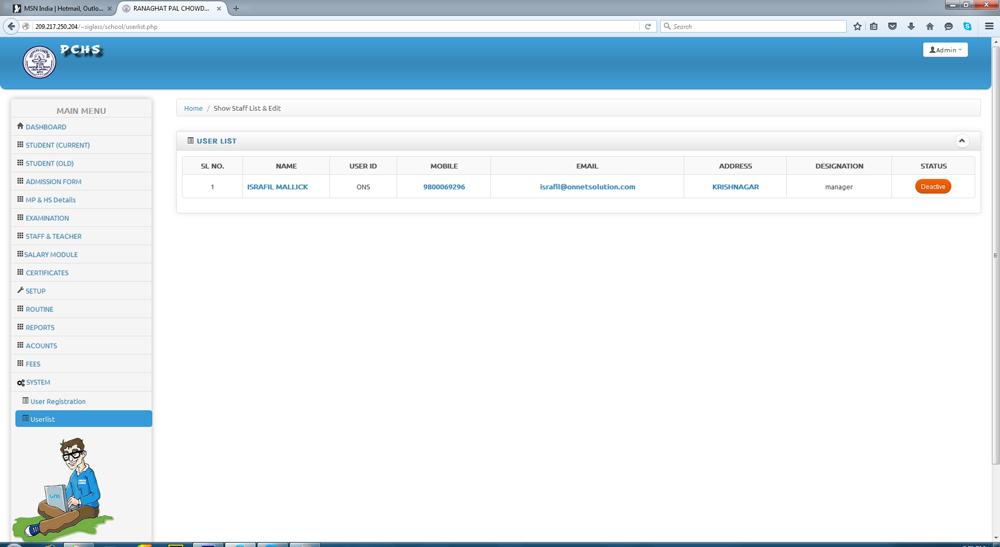Click the grid icon beside STUDENT (CURRENT)
Image resolution: width=1000 pixels, height=547 pixels.
20,145
